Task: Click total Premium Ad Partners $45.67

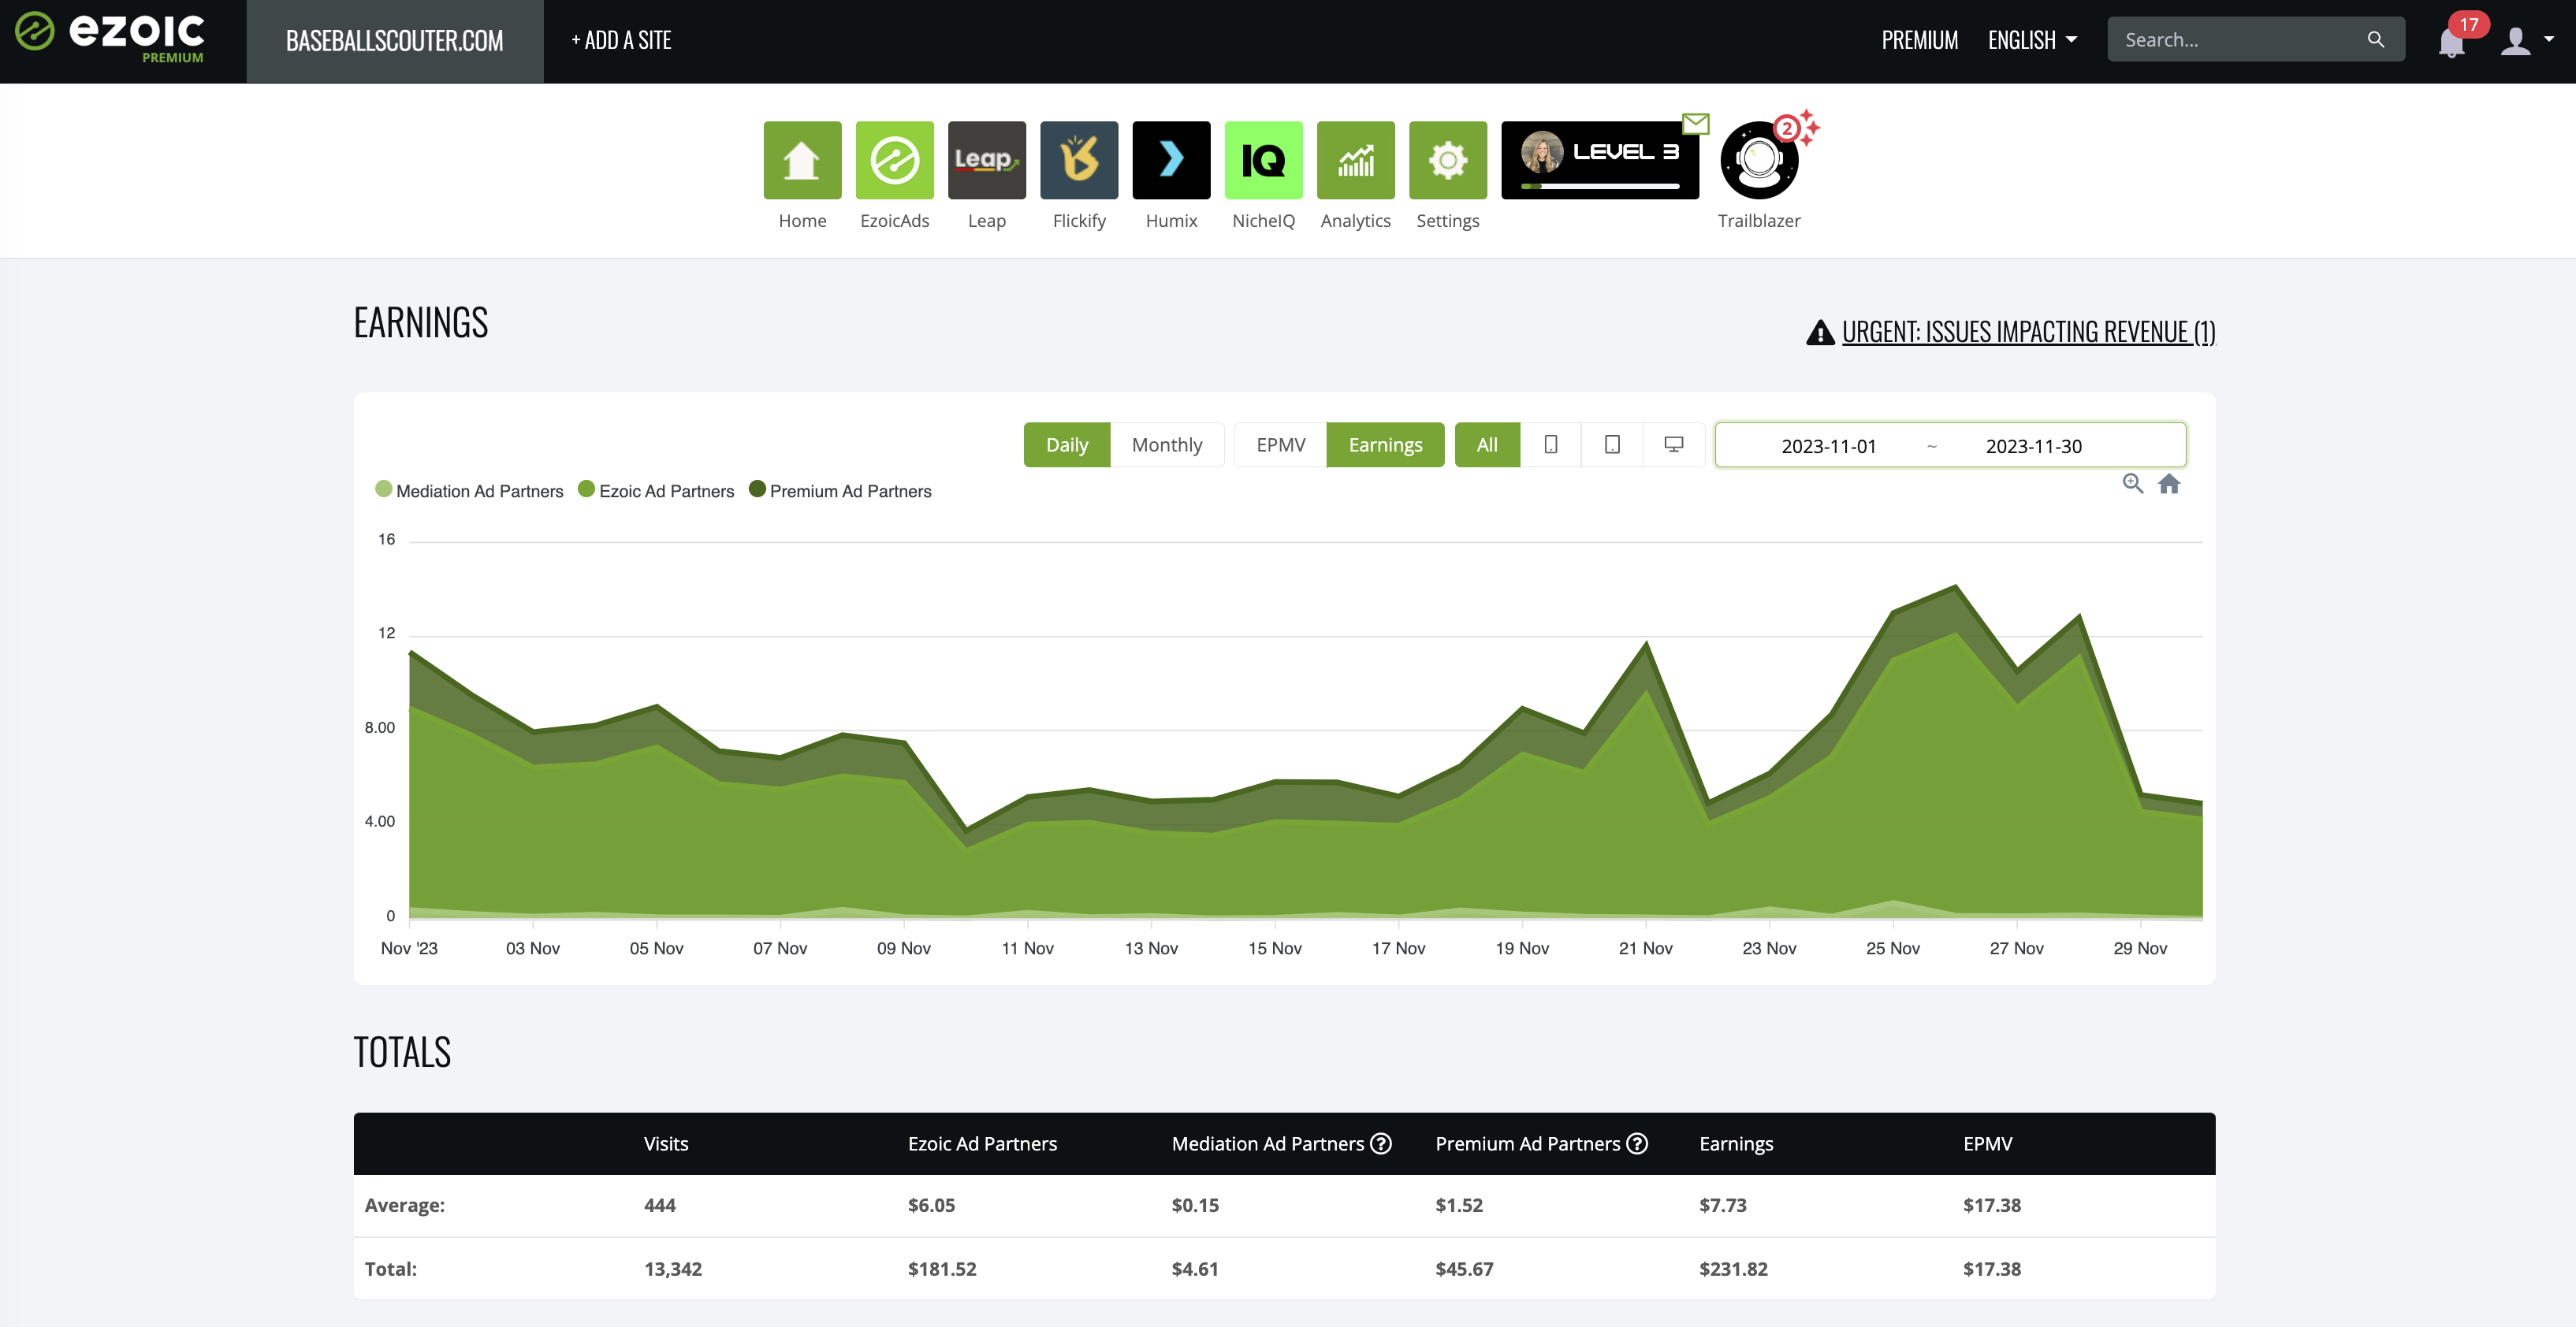Action: 1464,1268
